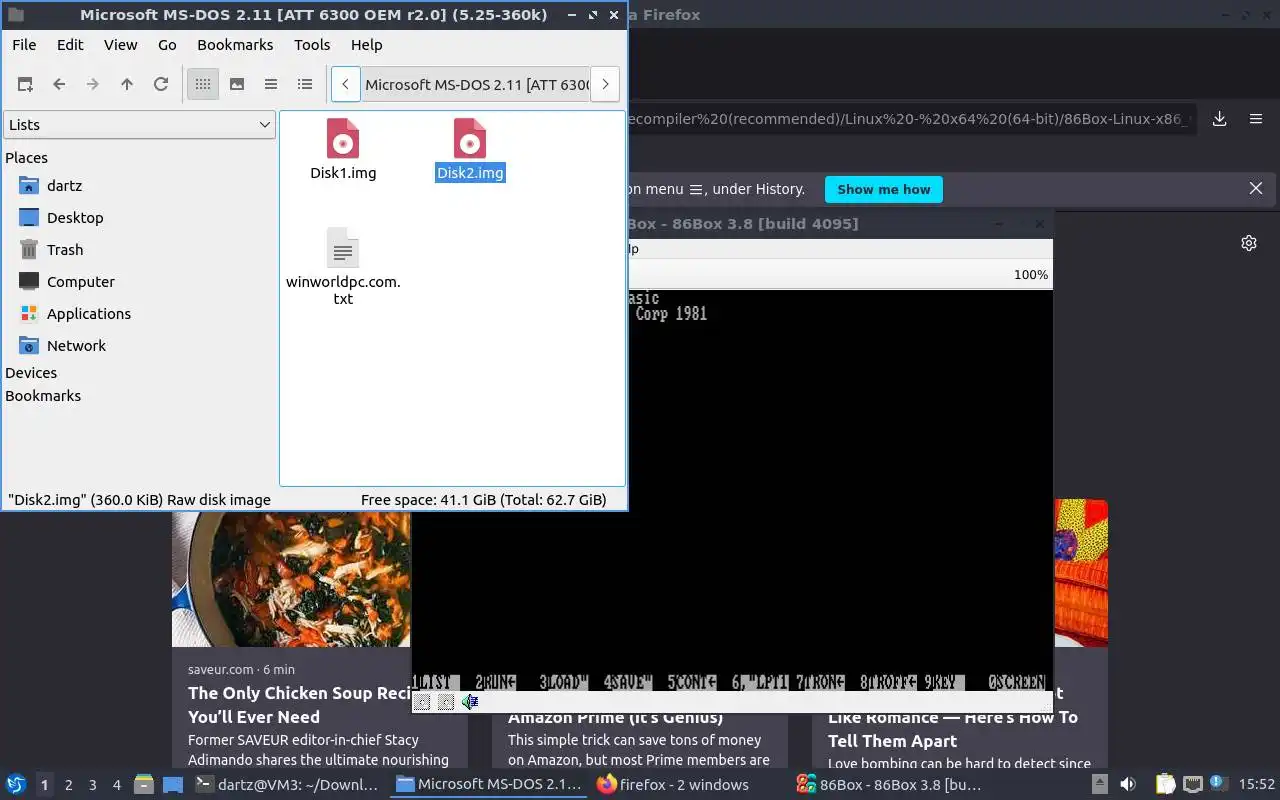The image size is (1280, 800).
Task: Click second 86Box status bar drive icon
Action: (446, 702)
